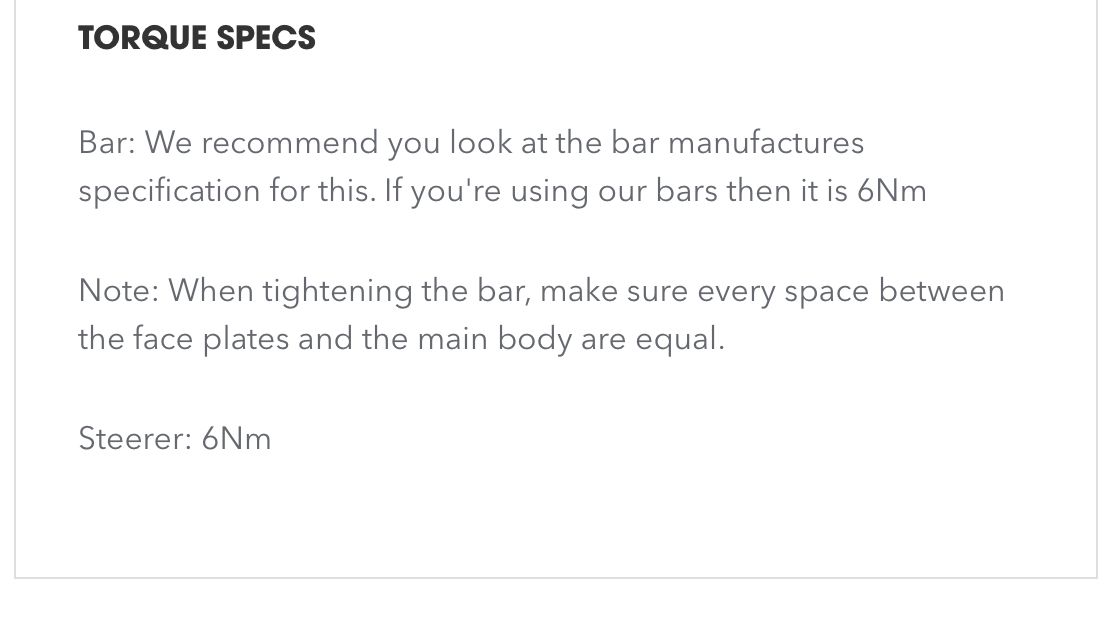Click the TORQUE SPECS heading

(x=197, y=38)
